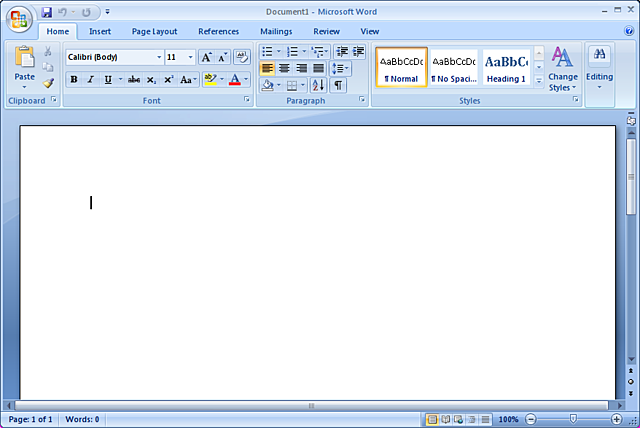Click the Redo/Repeat icon in Quick Access Toolbar
This screenshot has height=428, width=640.
86,12
